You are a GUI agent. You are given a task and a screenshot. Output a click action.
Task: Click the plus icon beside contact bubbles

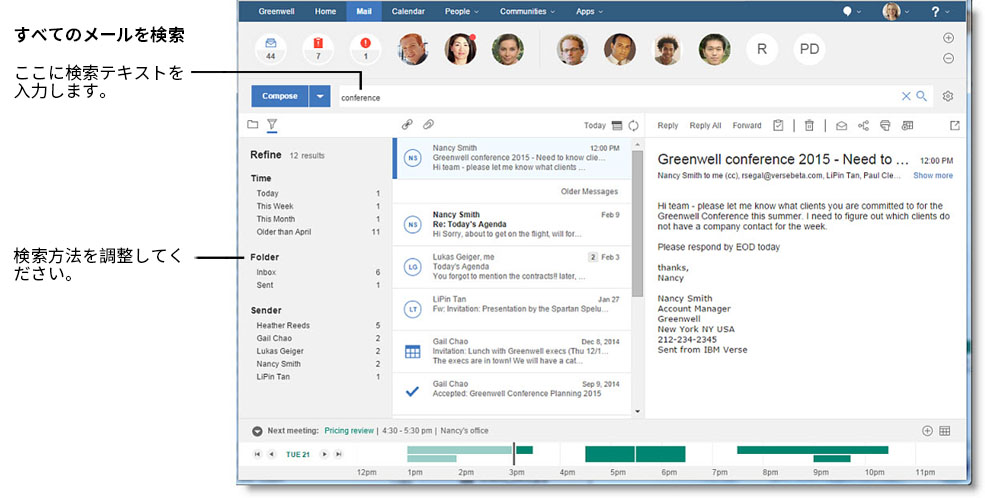[x=949, y=38]
